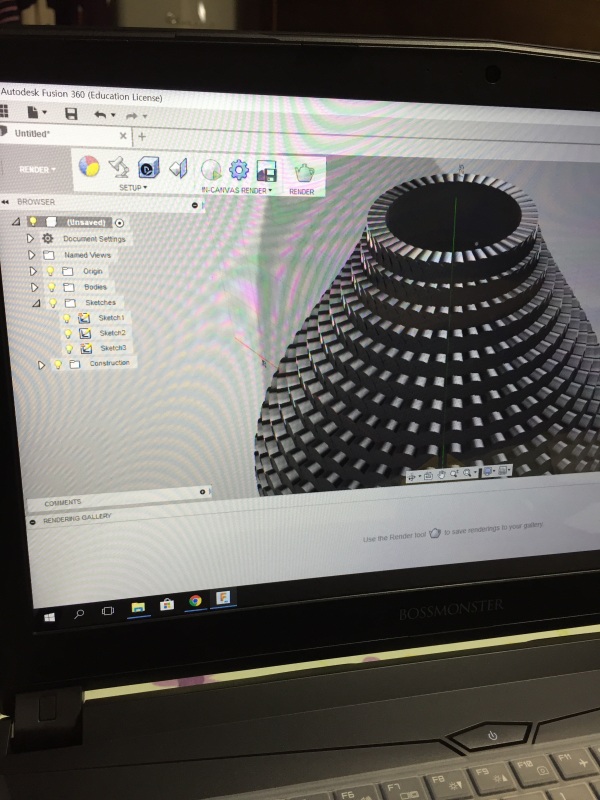The image size is (600, 800).
Task: Open Scene Settings lamp icon
Action: [x=118, y=166]
